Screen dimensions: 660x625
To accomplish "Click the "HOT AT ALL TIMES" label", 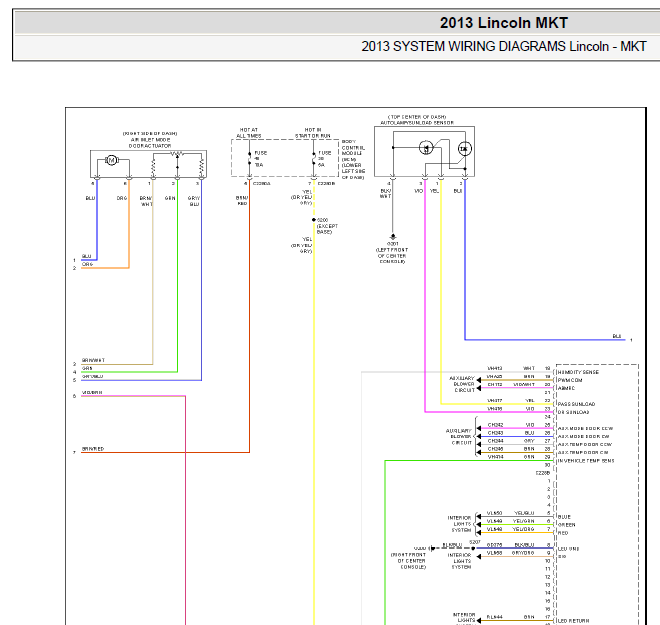I will click(x=249, y=133).
